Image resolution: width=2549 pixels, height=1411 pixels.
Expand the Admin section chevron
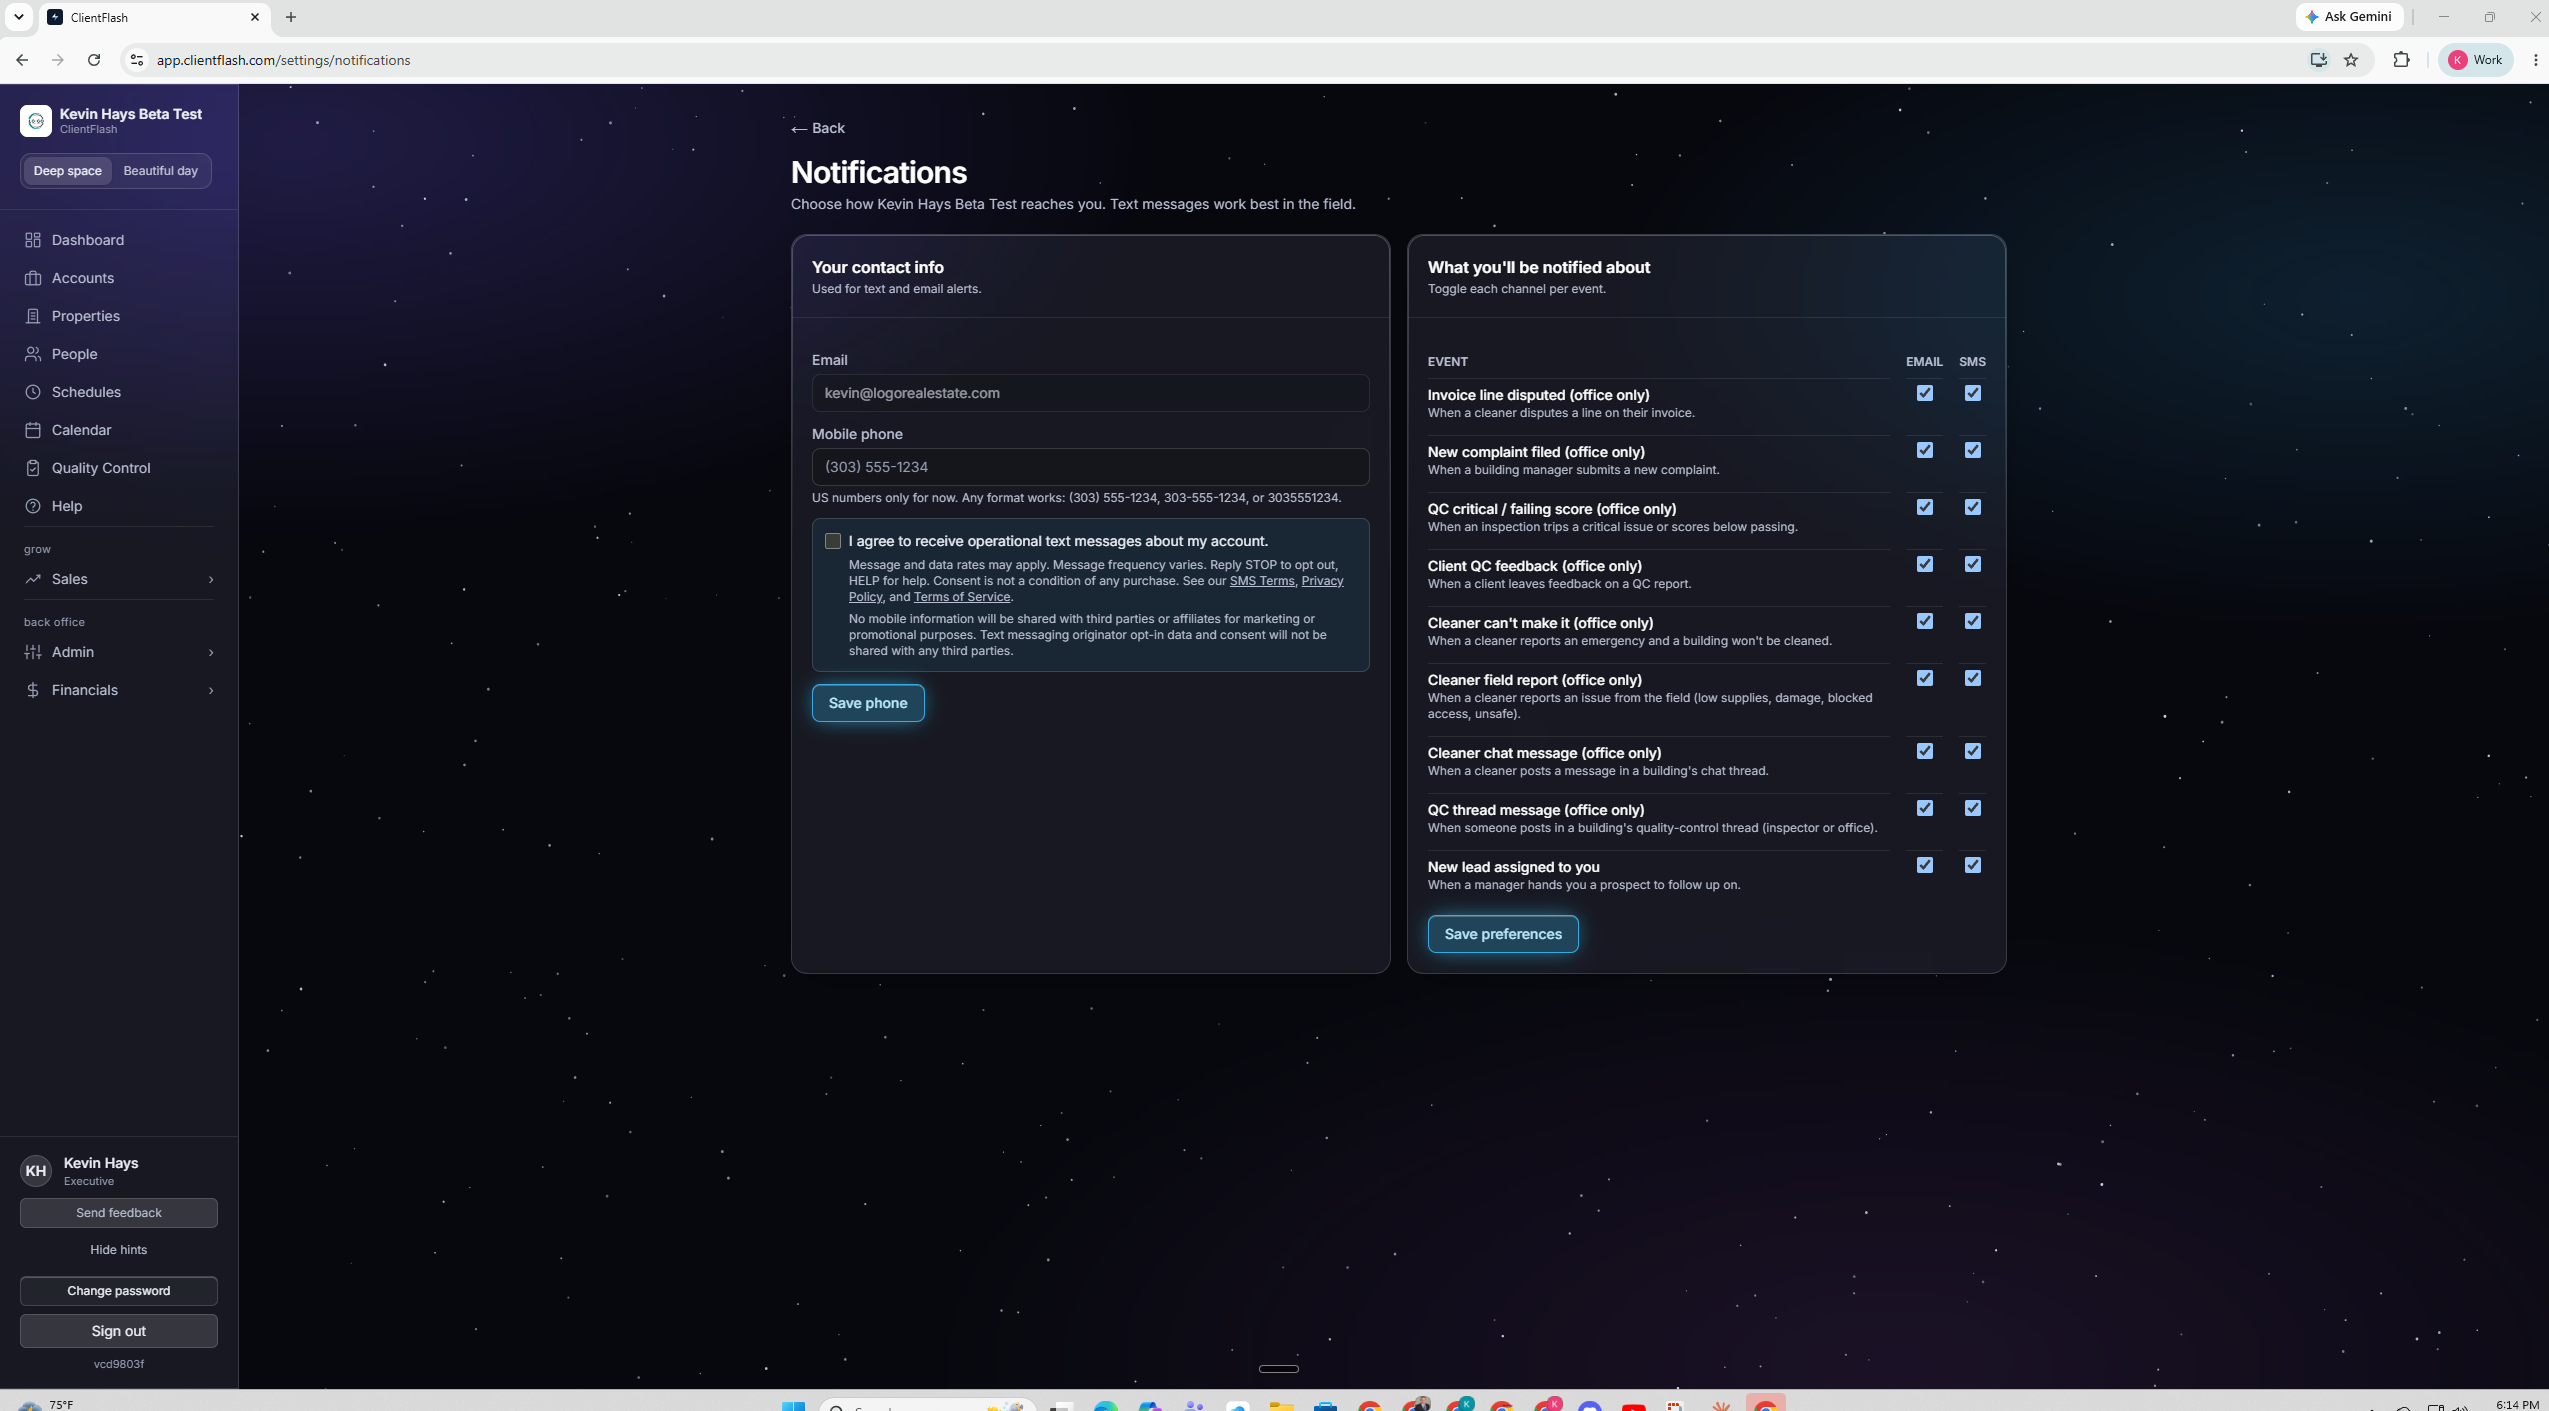210,652
